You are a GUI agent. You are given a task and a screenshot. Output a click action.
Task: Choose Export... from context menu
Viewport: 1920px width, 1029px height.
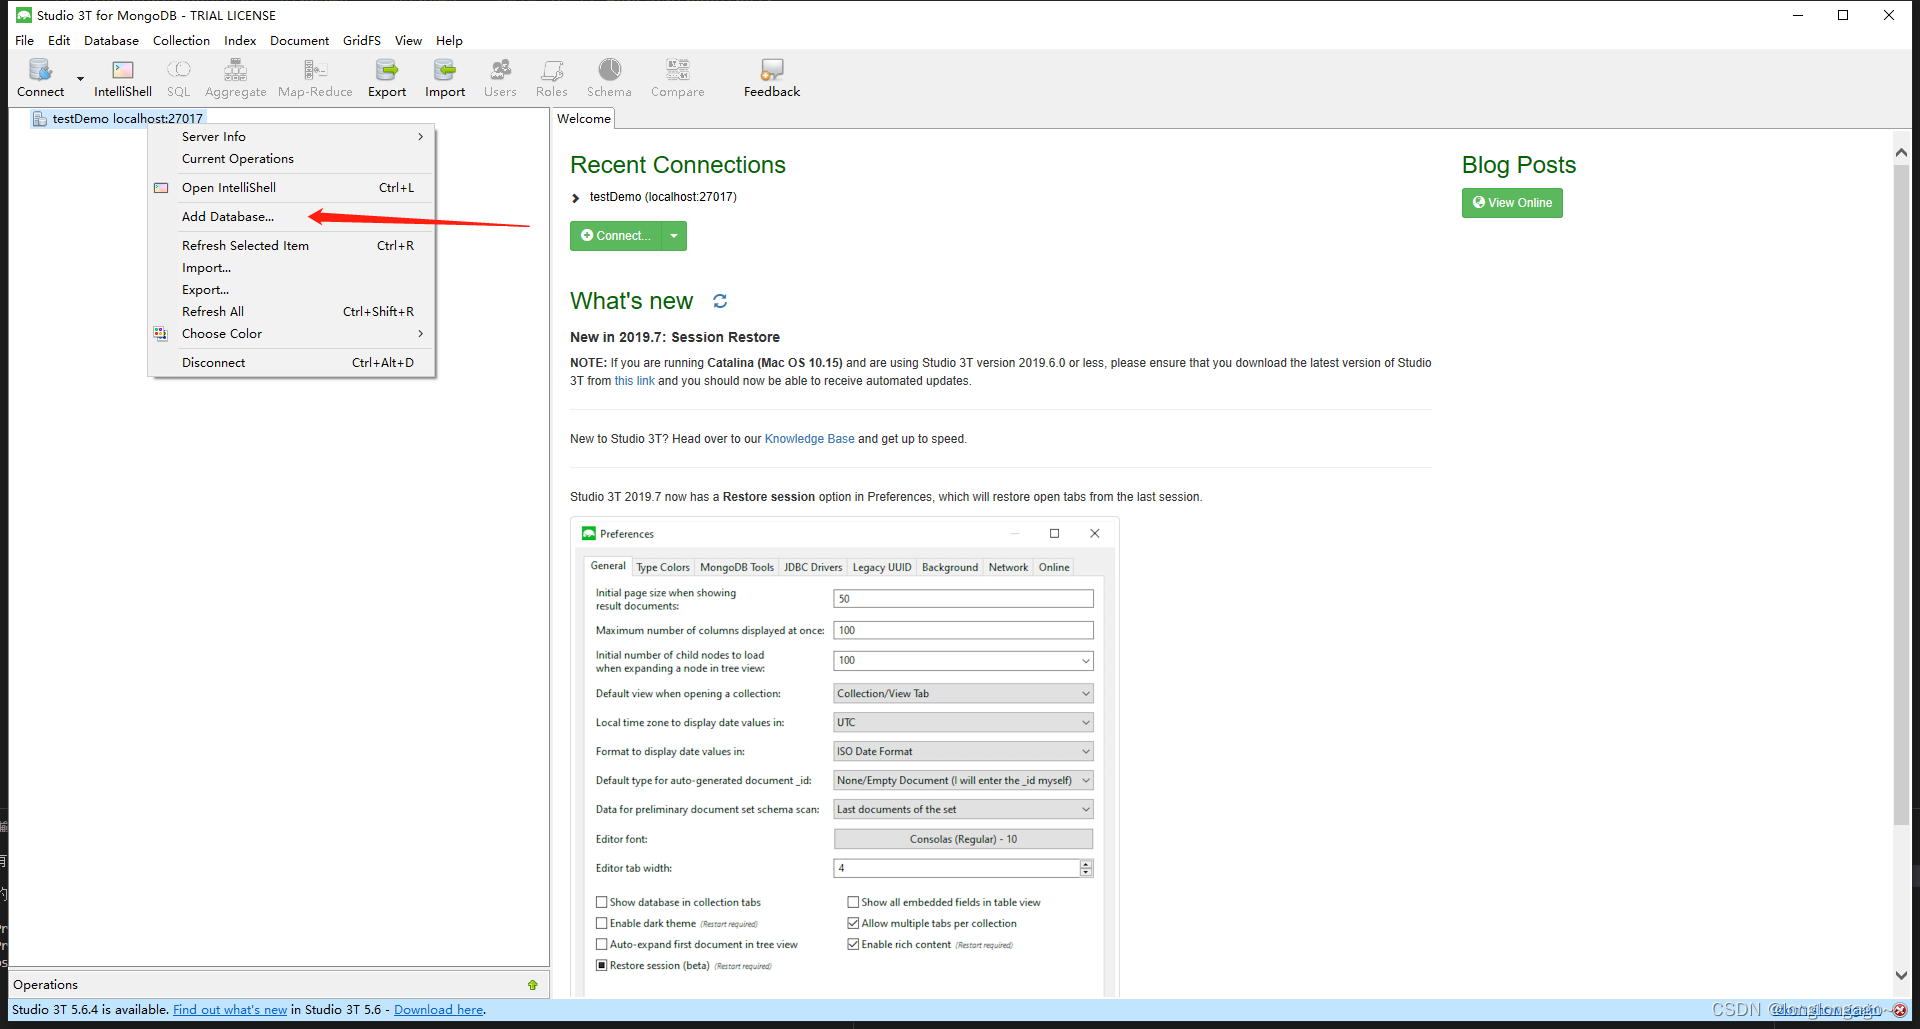[291, 290]
